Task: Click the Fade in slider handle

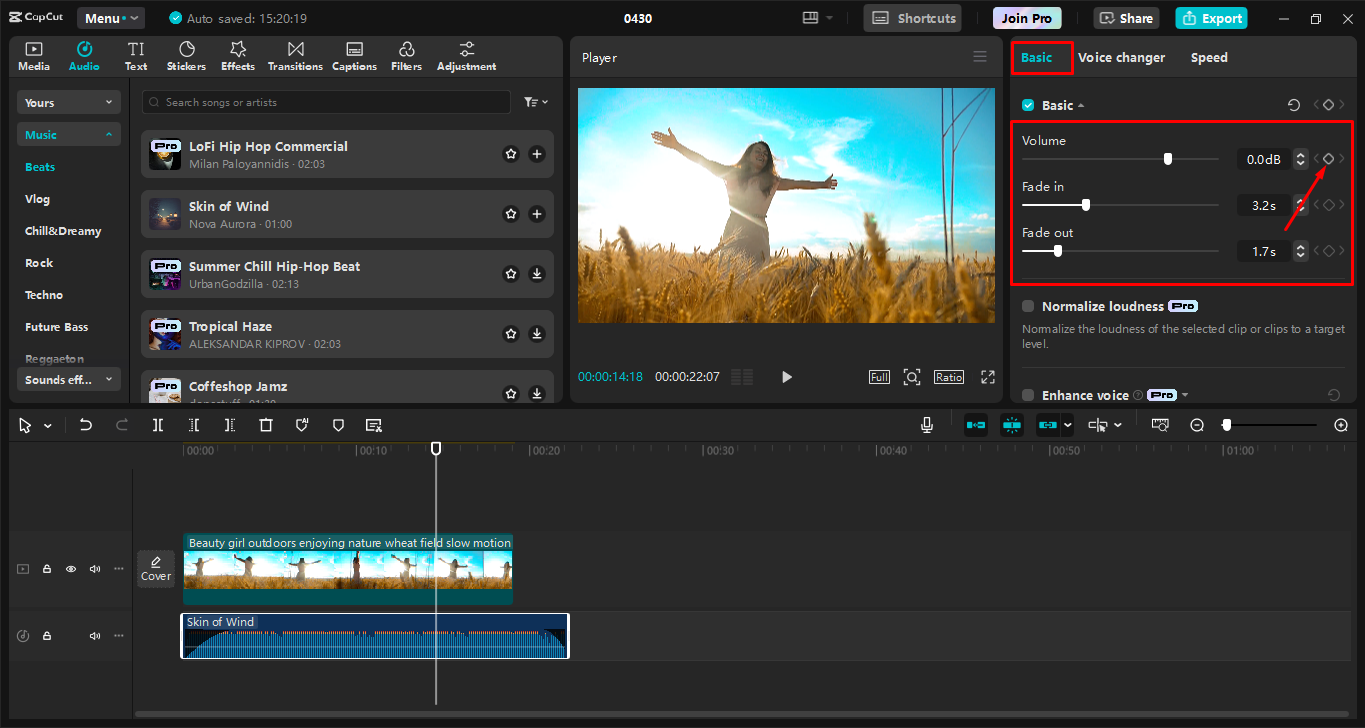Action: (1086, 205)
